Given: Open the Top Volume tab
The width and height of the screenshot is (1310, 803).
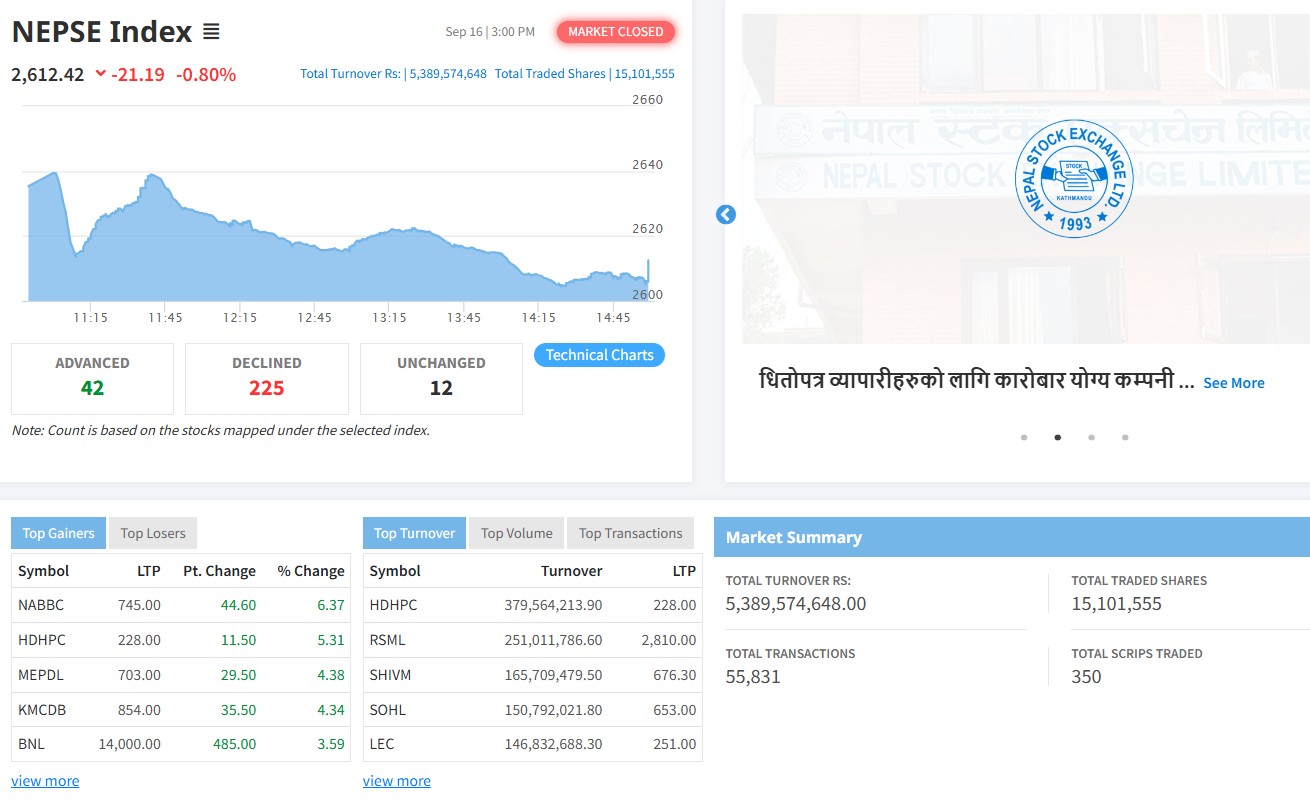Looking at the screenshot, I should [516, 533].
